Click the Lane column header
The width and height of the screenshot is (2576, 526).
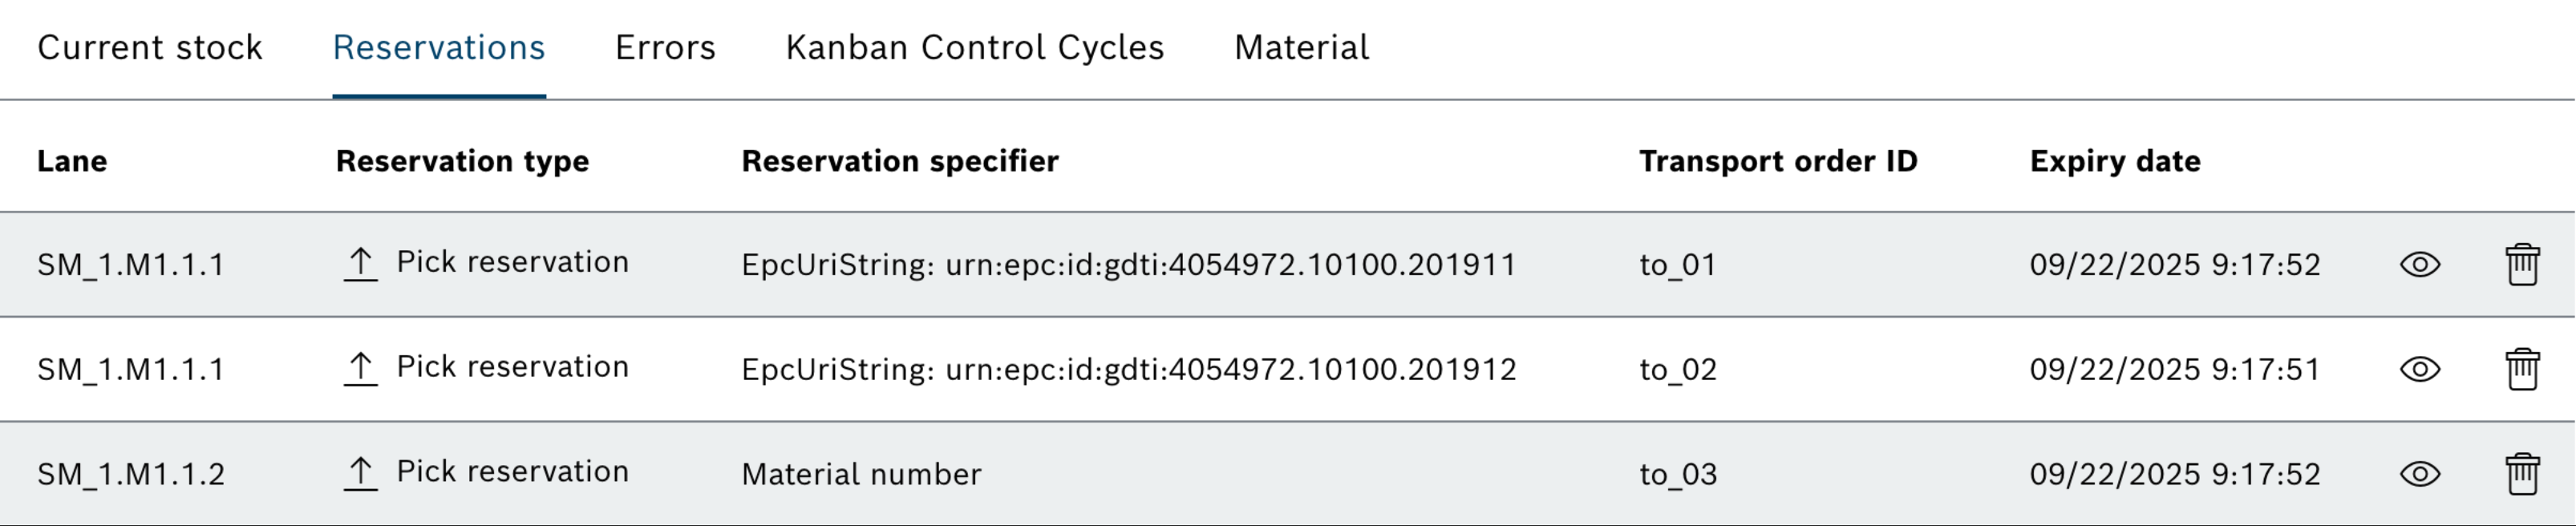(x=72, y=161)
